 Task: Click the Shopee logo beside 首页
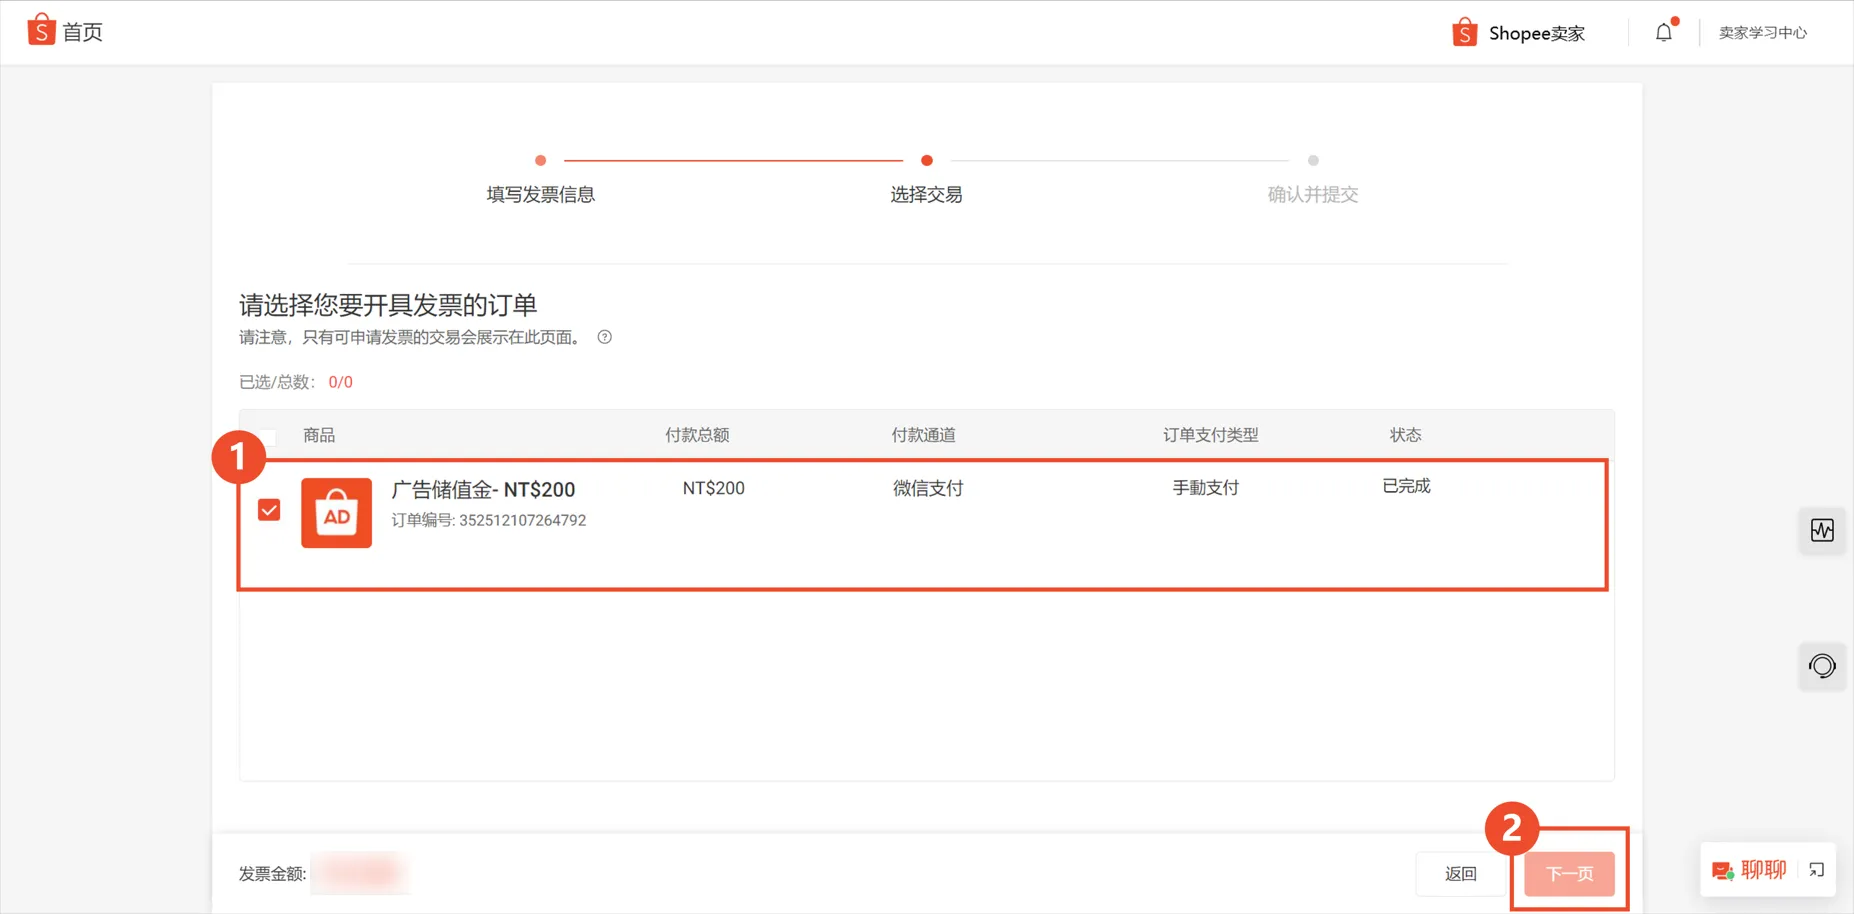click(x=41, y=30)
